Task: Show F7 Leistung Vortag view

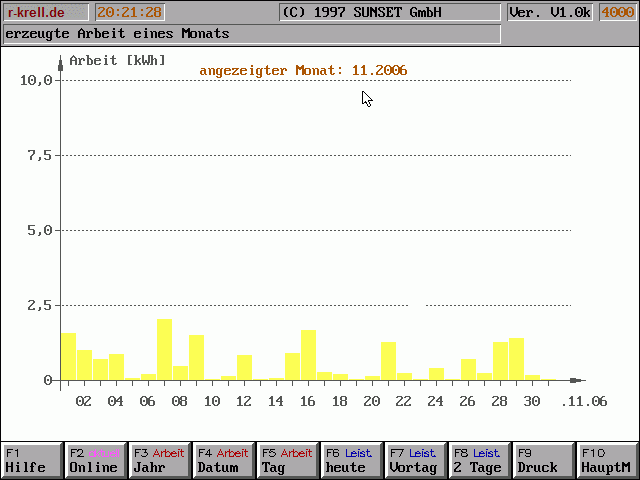Action: (415, 460)
